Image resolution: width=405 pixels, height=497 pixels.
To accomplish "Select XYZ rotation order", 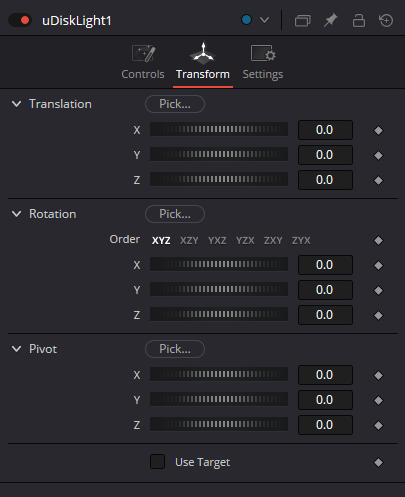I will pyautogui.click(x=161, y=240).
